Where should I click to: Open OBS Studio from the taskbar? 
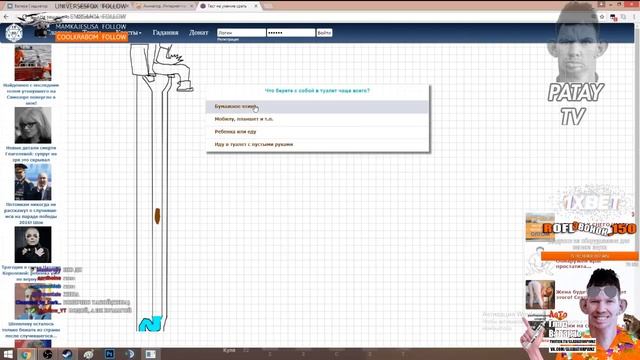[x=47, y=354]
